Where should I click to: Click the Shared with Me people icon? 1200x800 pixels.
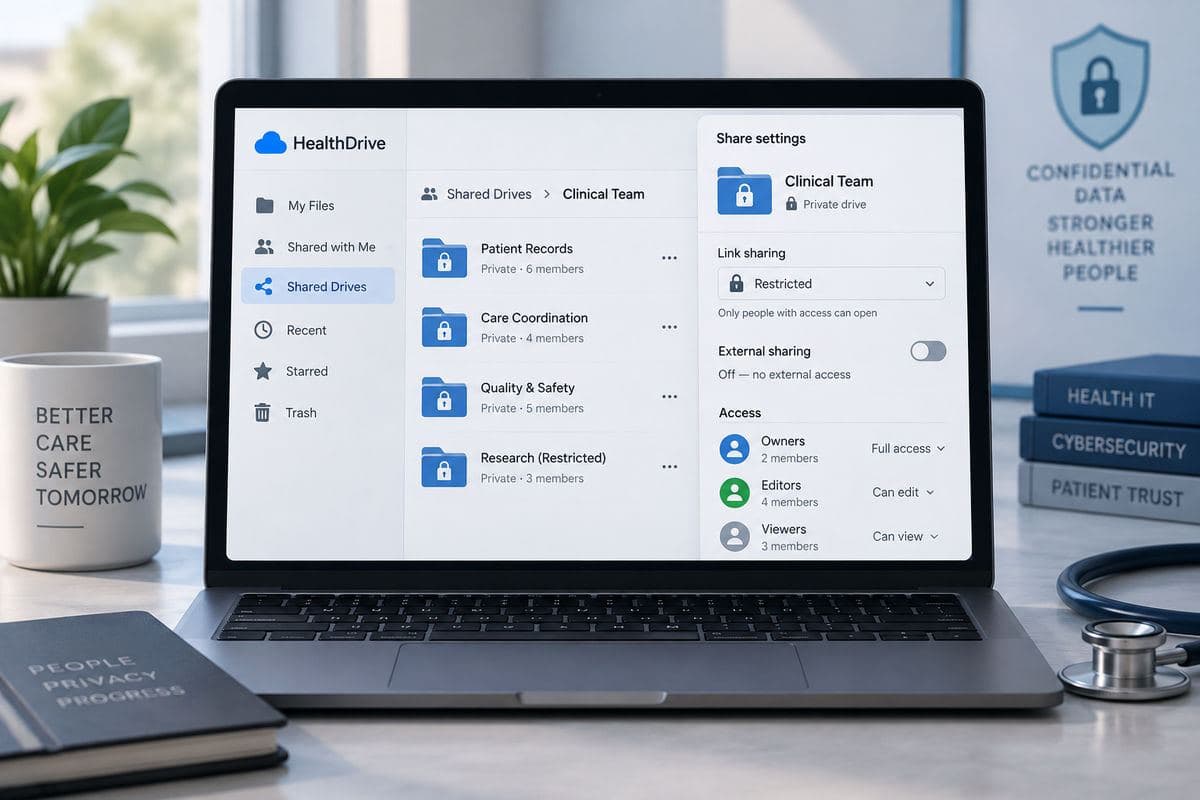264,246
